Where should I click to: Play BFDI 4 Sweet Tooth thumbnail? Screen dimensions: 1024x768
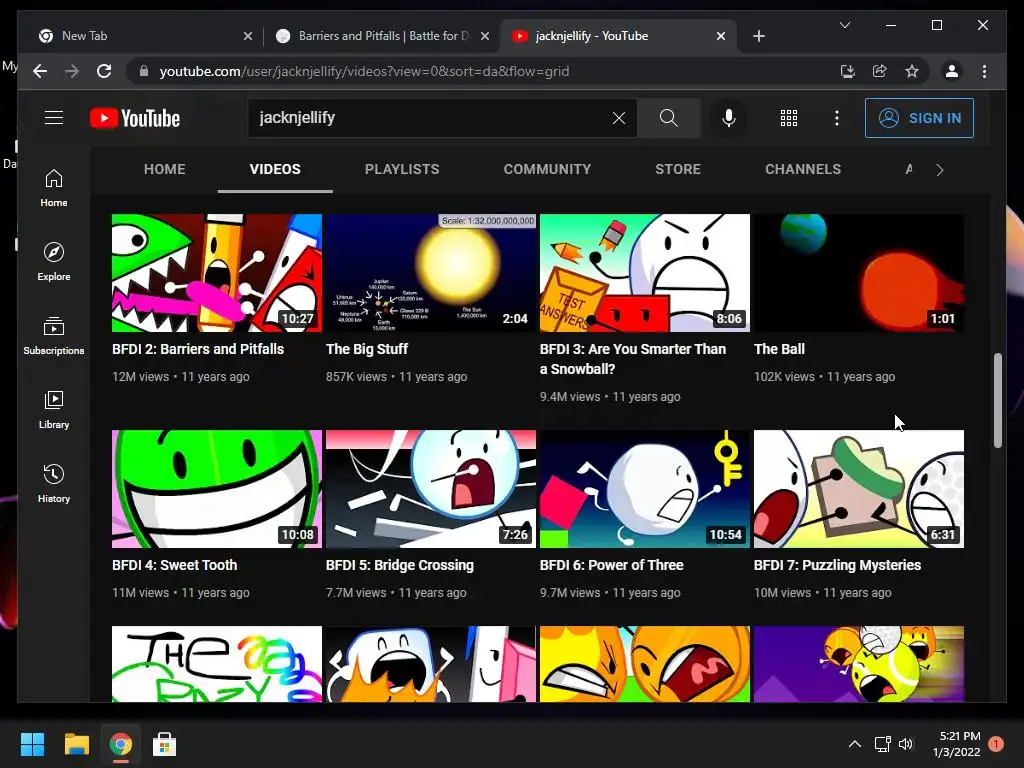point(217,488)
